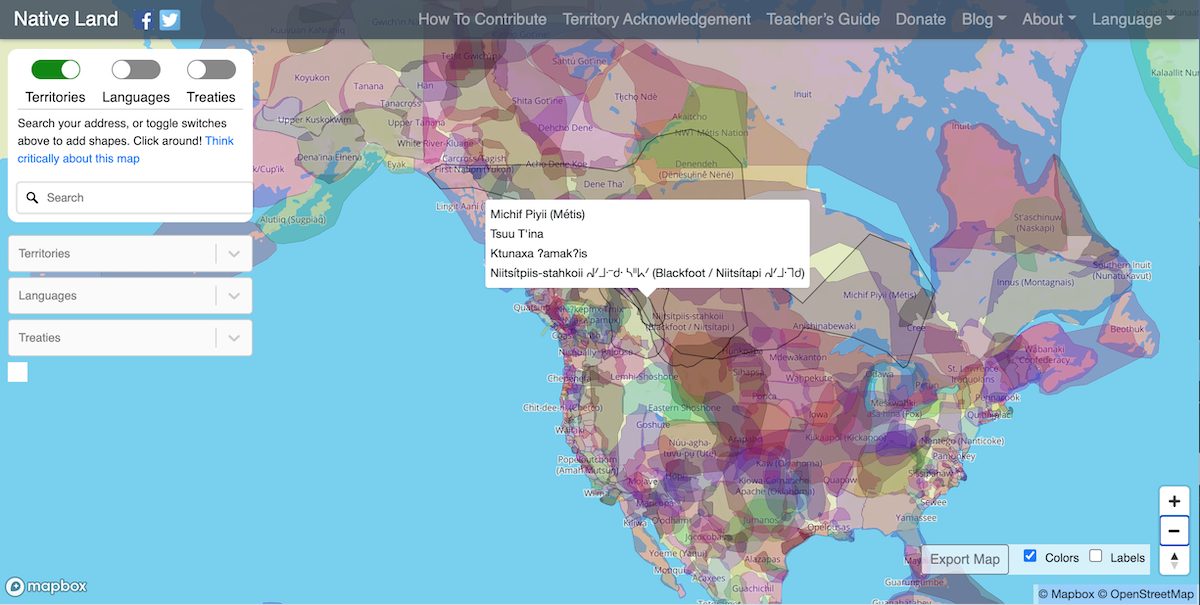Screen dimensions: 1200x605
Task: Open Niitsítpiis-stahkoii (Blackfoot) in popup
Action: pos(647,273)
